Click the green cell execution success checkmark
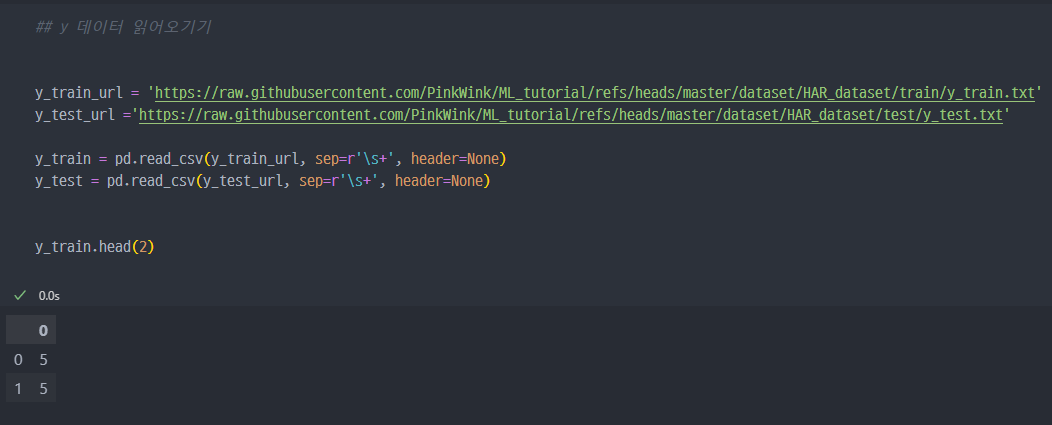1052x425 pixels. (x=20, y=295)
